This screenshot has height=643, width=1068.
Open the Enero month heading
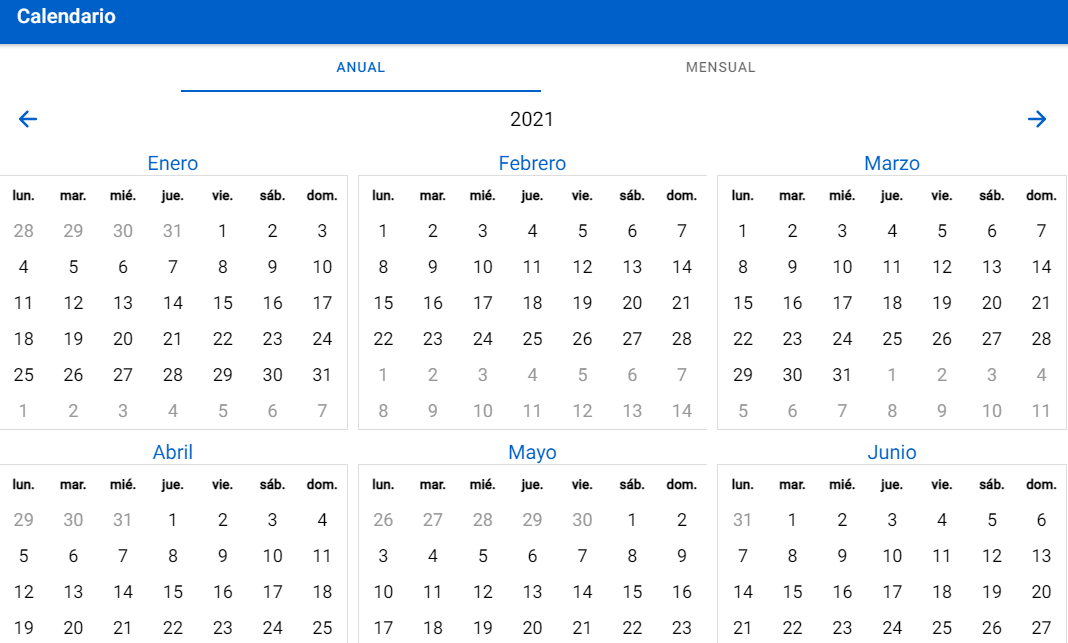(x=173, y=163)
